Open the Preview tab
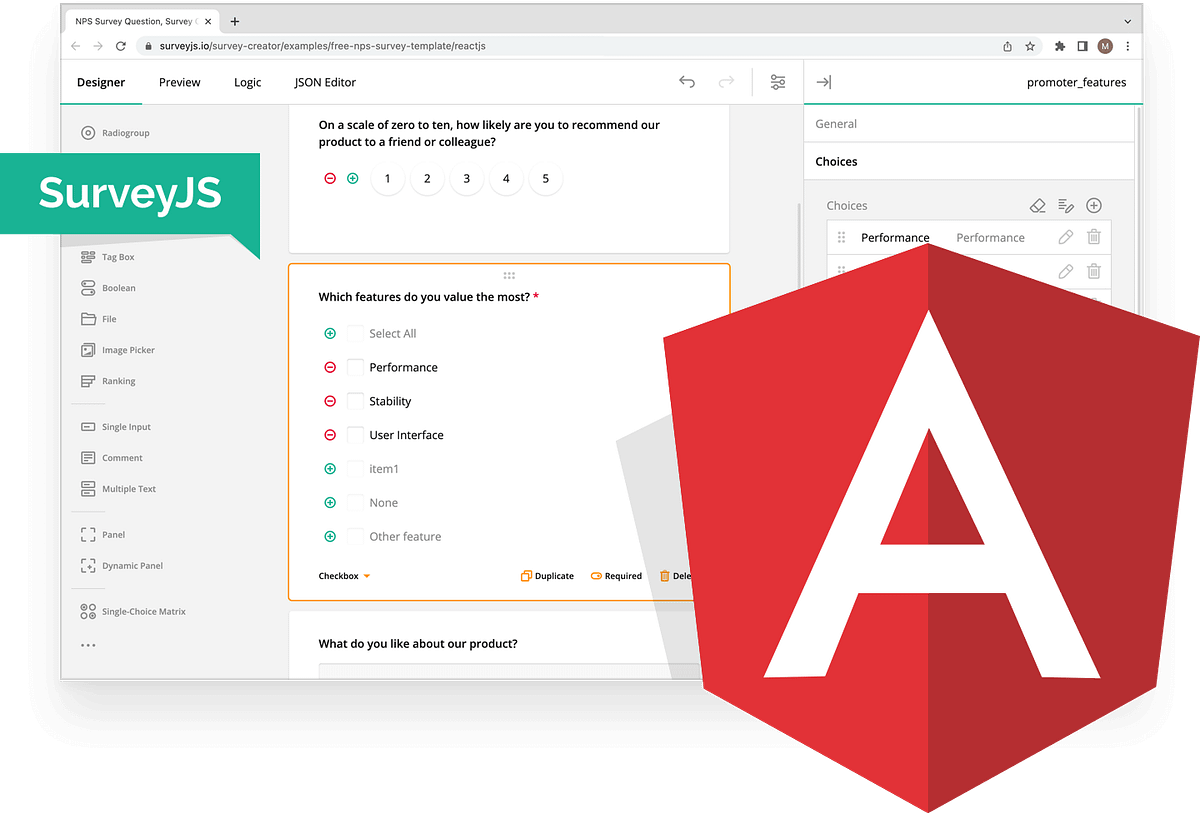Viewport: 1200px width, 813px height. pyautogui.click(x=179, y=82)
